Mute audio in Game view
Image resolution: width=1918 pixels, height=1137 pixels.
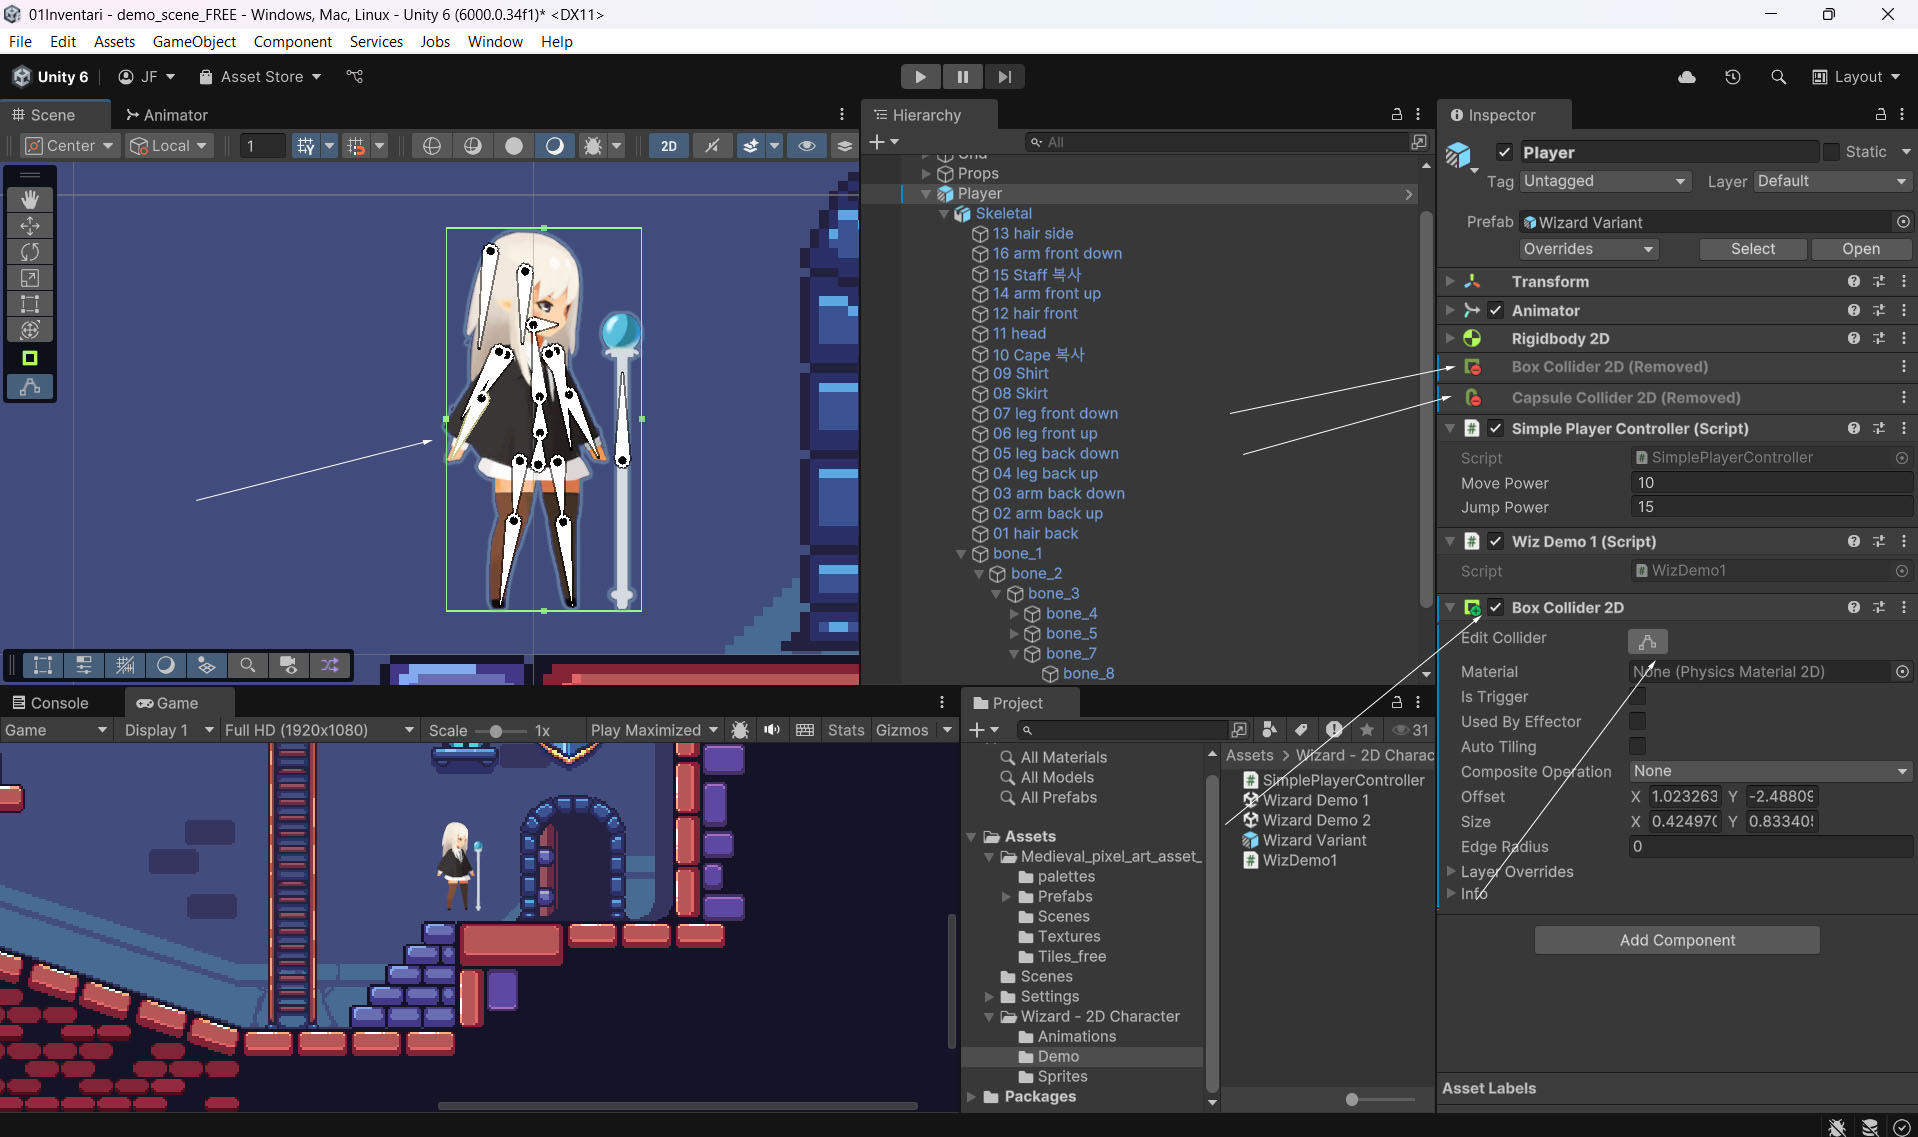(772, 730)
